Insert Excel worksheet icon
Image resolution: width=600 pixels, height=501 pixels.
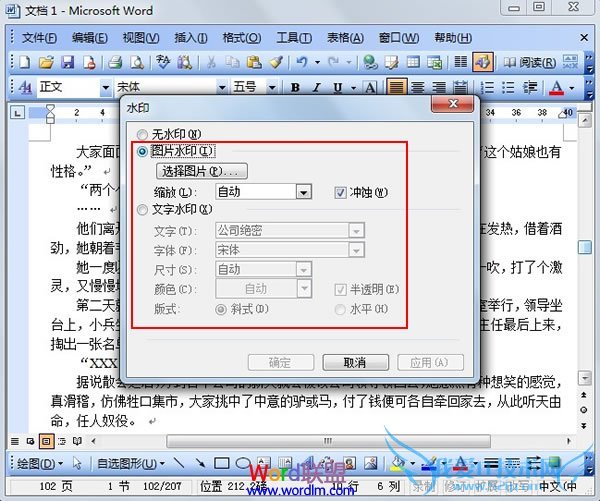434,62
